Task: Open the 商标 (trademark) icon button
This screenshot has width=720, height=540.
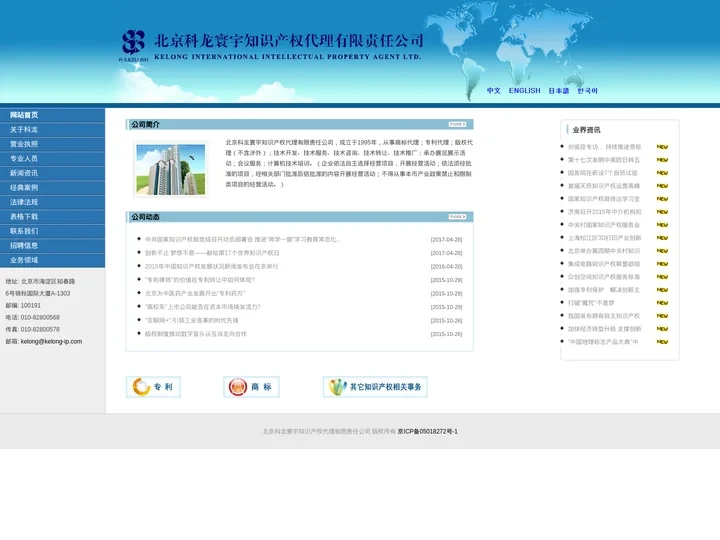Action: tap(251, 387)
